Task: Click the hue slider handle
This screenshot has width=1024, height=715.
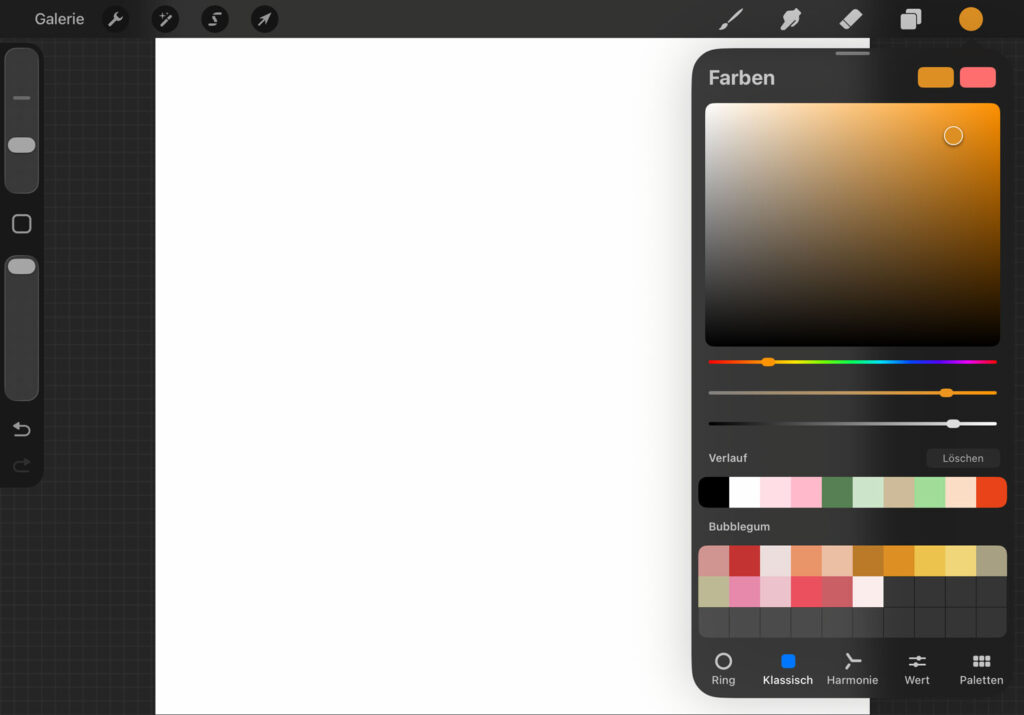Action: pos(768,362)
